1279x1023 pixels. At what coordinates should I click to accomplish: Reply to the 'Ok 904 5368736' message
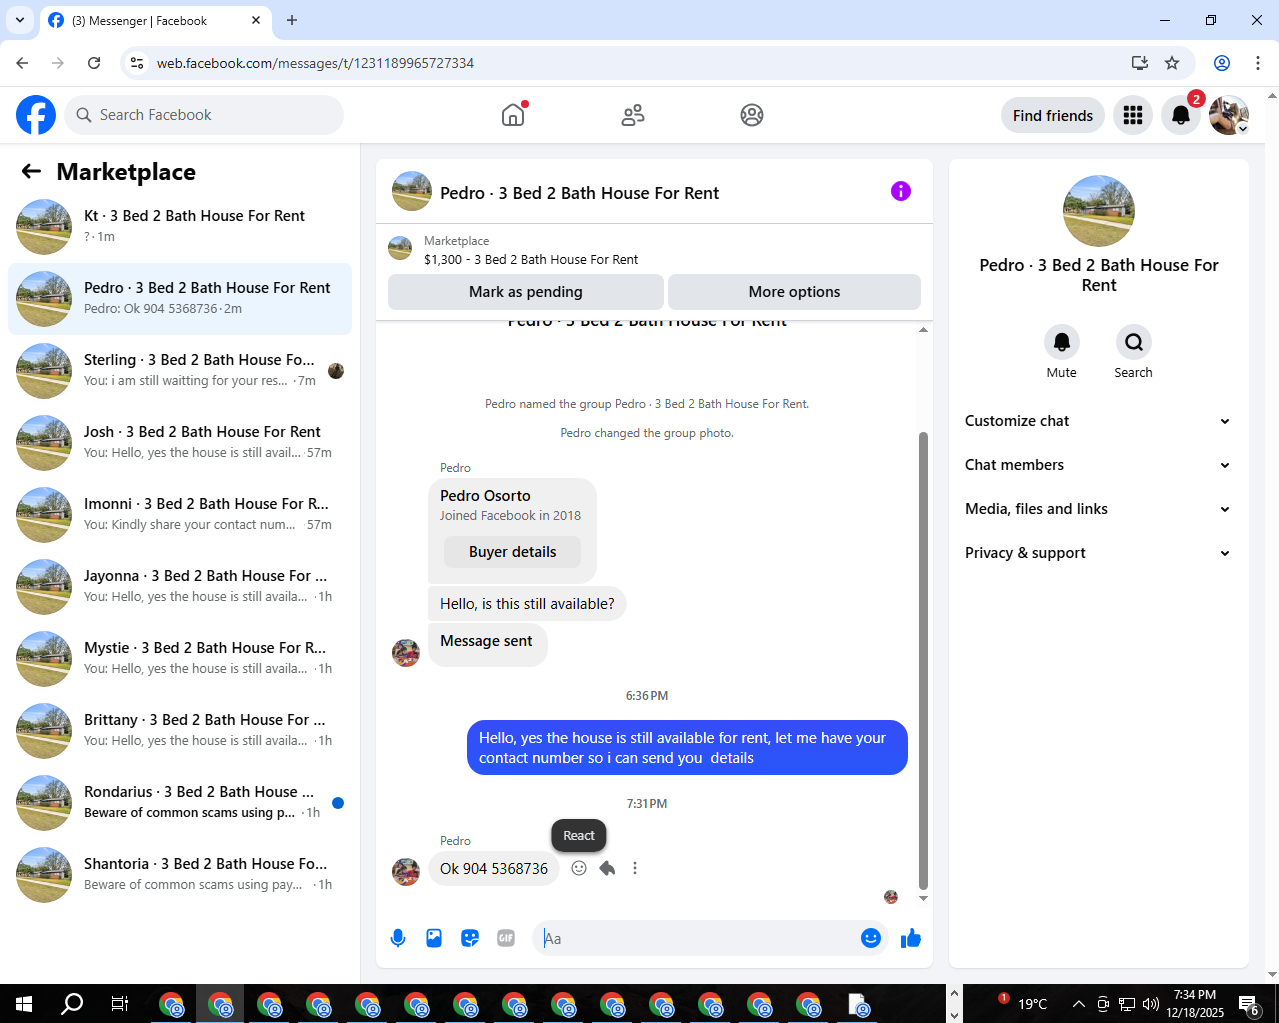click(x=607, y=868)
